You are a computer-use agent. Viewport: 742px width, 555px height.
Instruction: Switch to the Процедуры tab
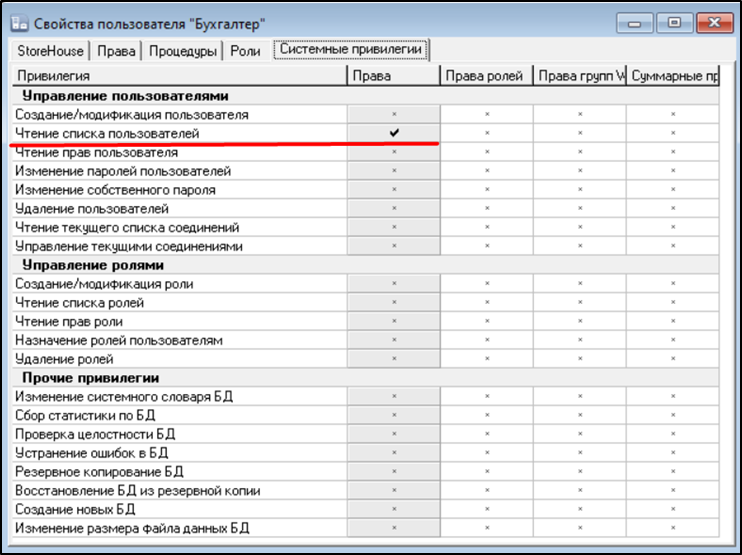pyautogui.click(x=182, y=51)
